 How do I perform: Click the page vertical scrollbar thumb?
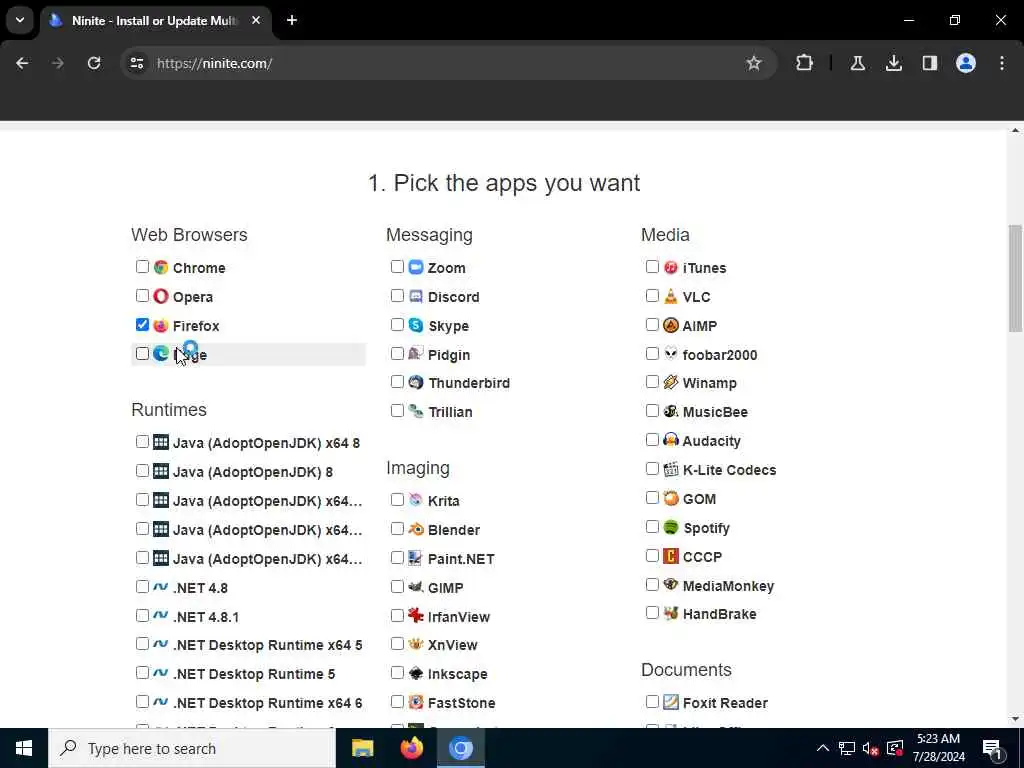(1015, 278)
